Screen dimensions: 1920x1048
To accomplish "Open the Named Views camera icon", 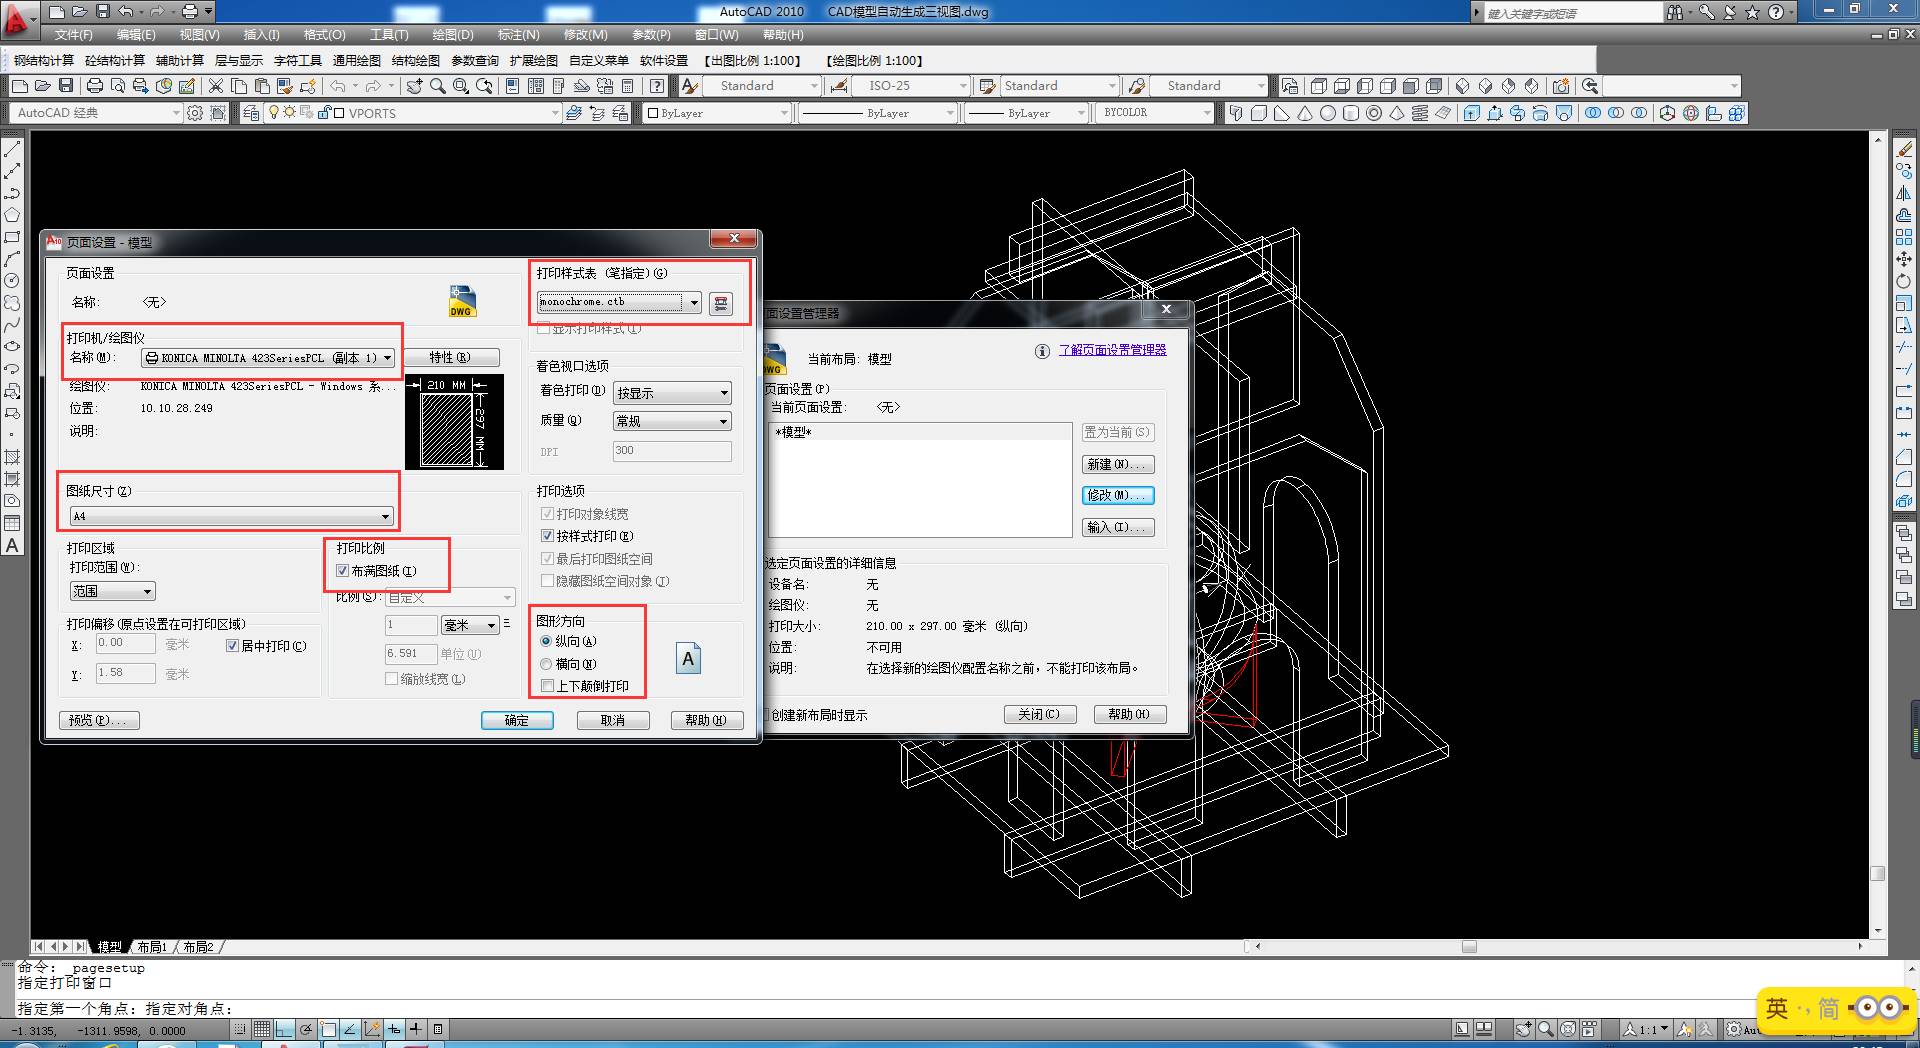I will (x=1561, y=86).
